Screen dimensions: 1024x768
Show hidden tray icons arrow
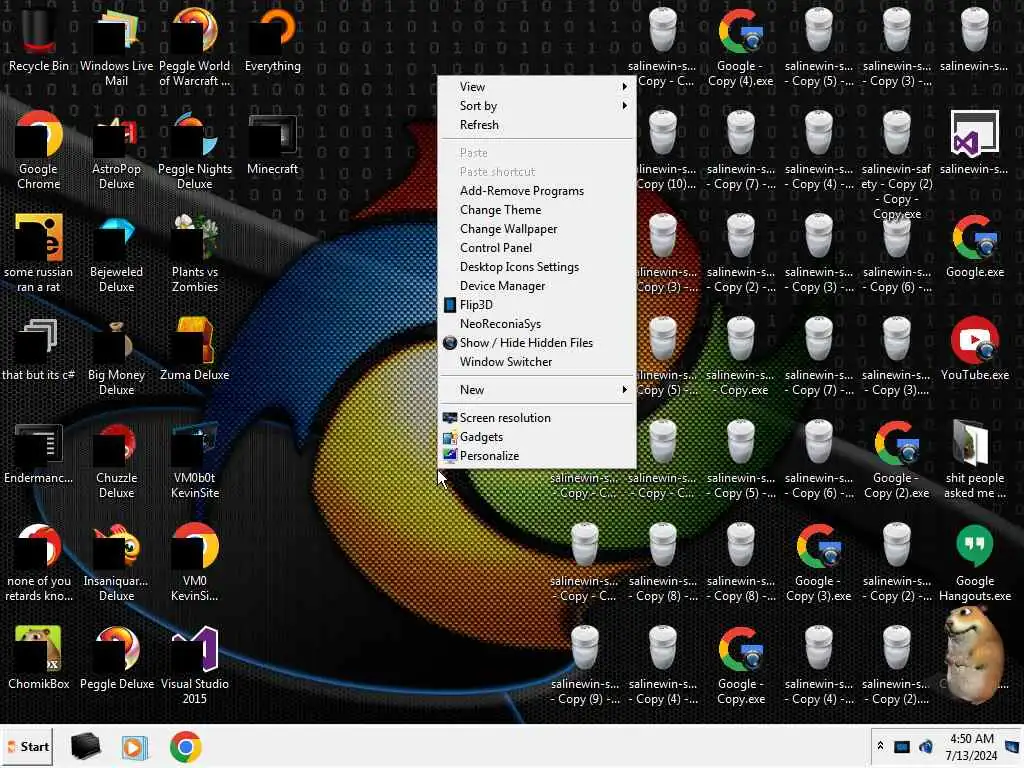880,746
